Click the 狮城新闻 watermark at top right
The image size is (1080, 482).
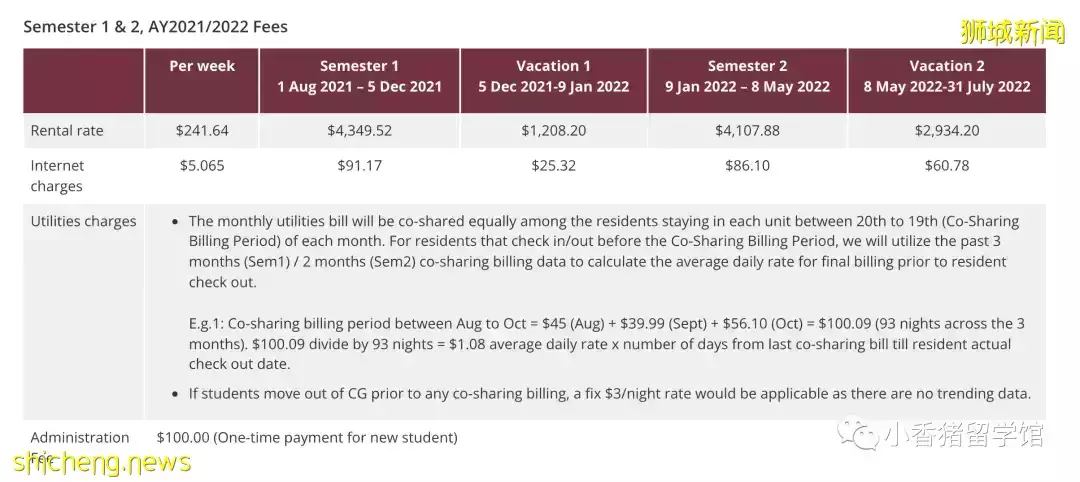coord(1011,33)
